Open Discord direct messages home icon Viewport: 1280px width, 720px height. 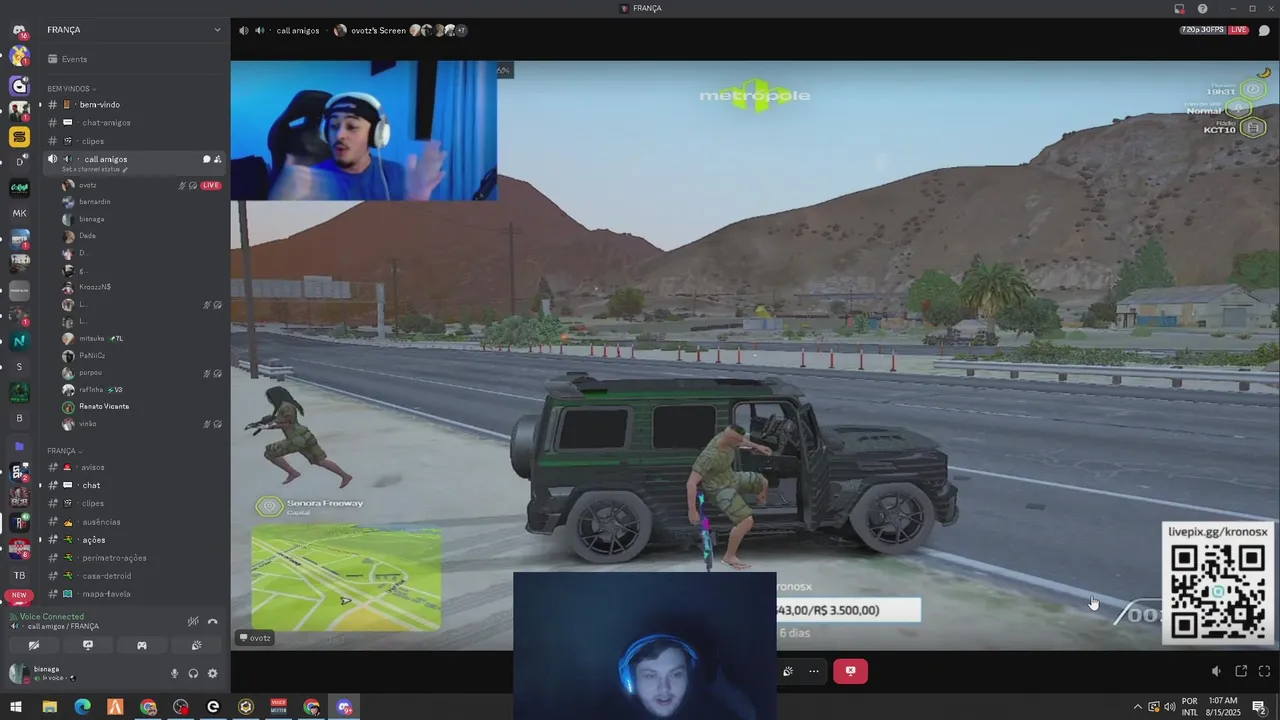(19, 31)
